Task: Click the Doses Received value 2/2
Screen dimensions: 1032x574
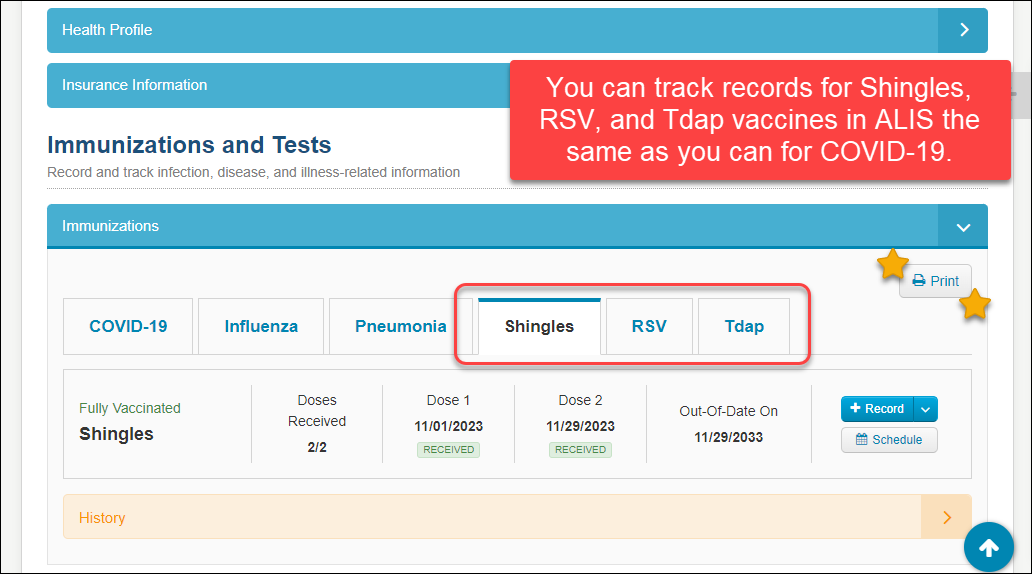Action: (317, 448)
